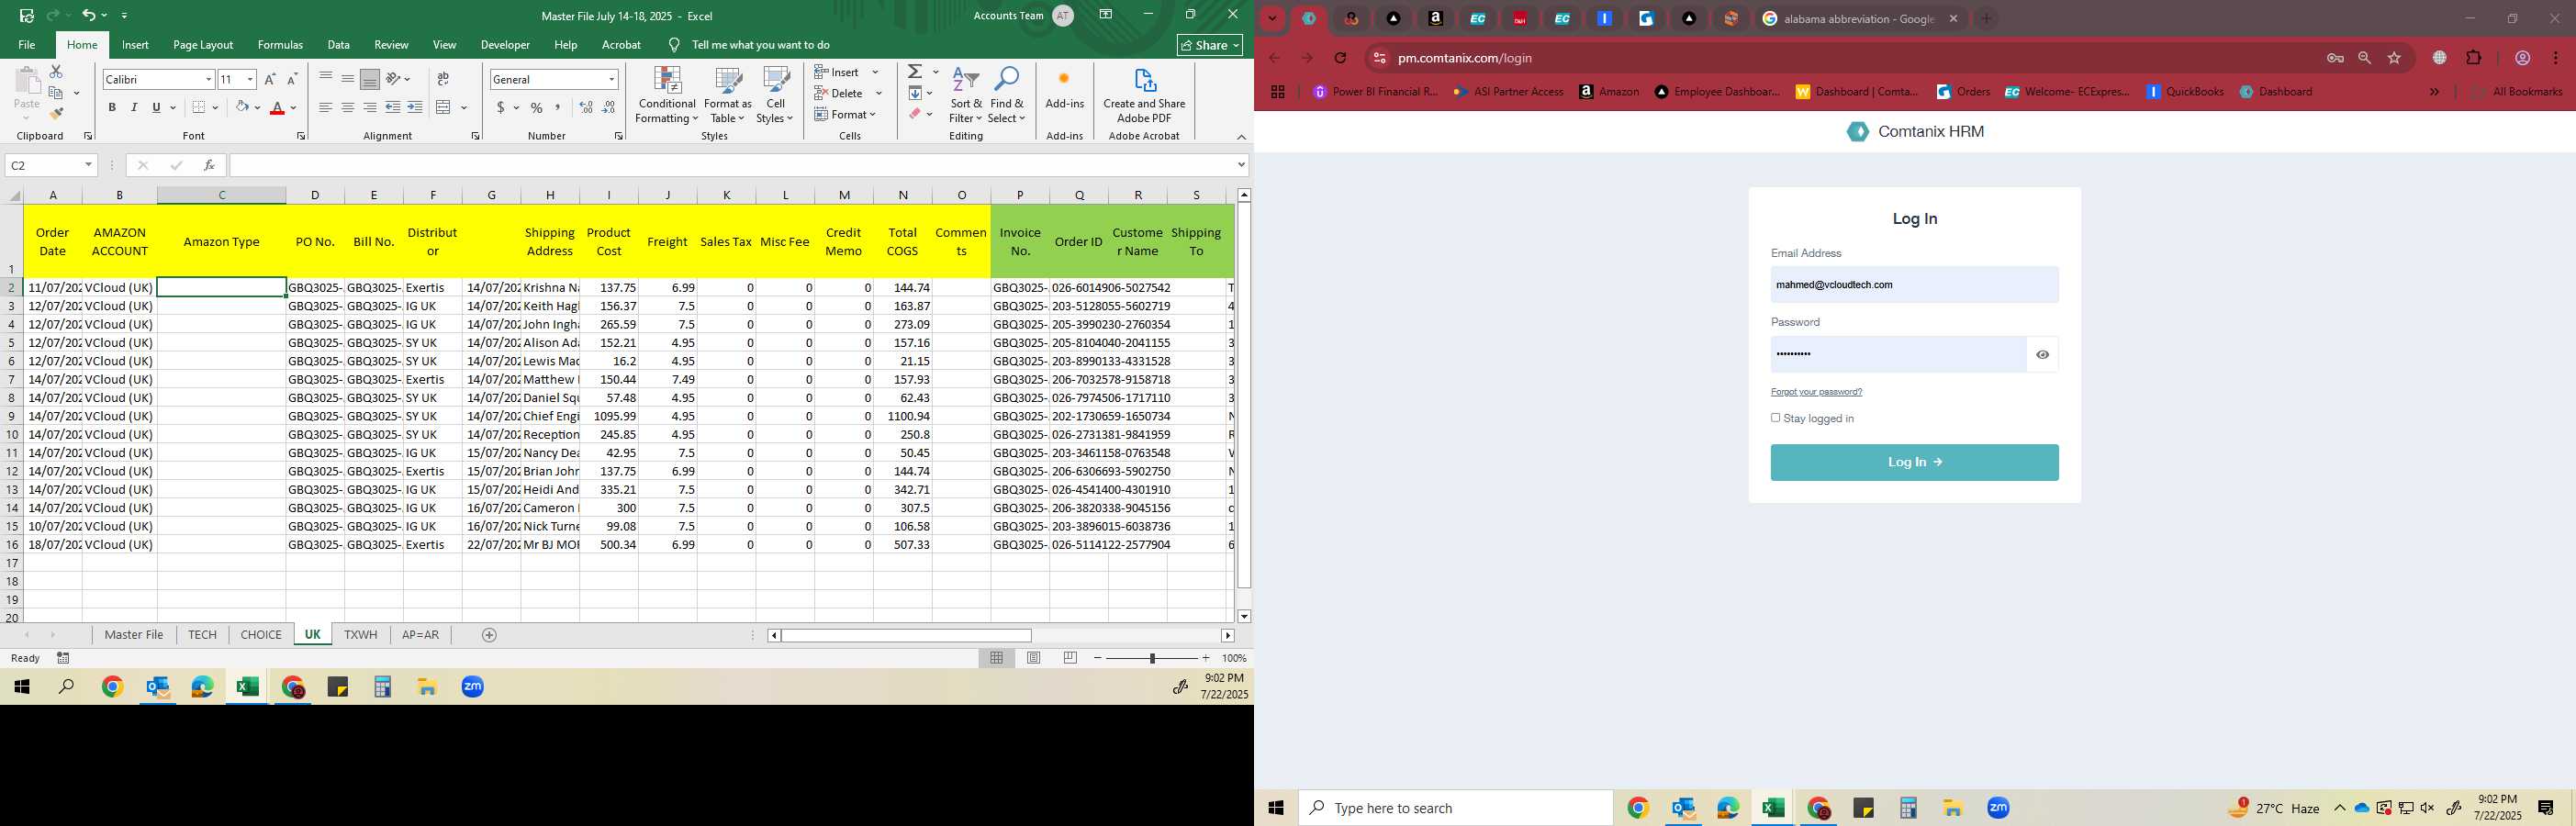This screenshot has width=2576, height=826.
Task: Open All Bookmarks folder
Action: [x=2516, y=91]
